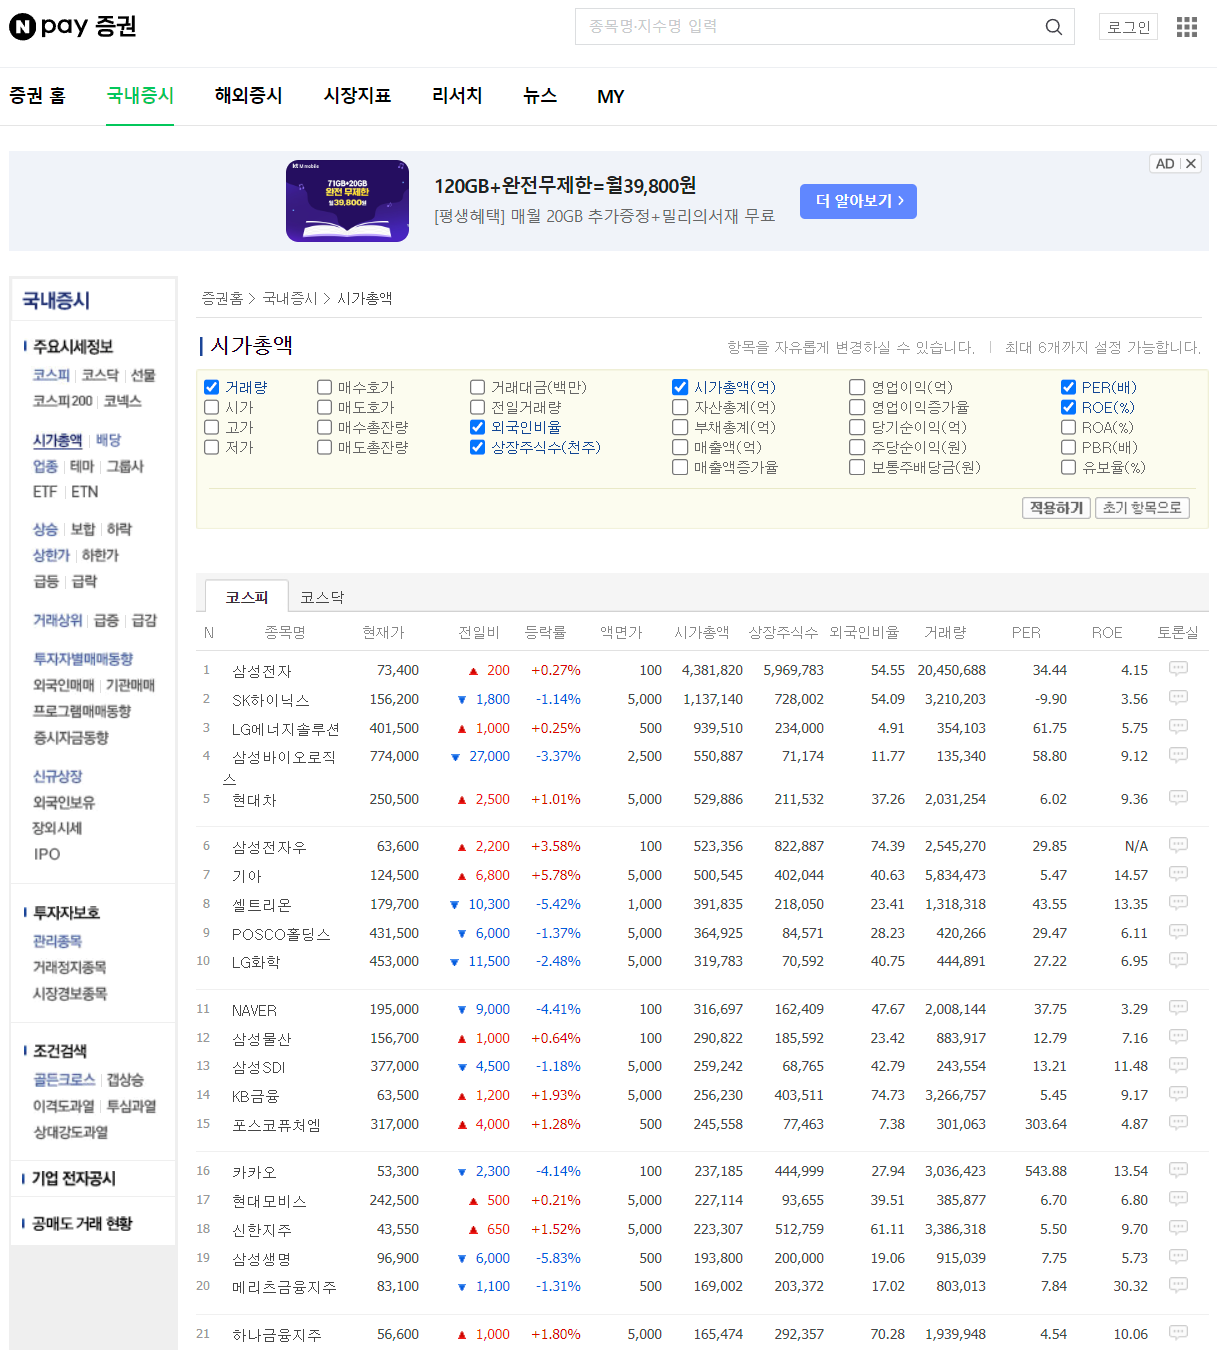Open discussion board icon for NAVER

pos(1178,1008)
